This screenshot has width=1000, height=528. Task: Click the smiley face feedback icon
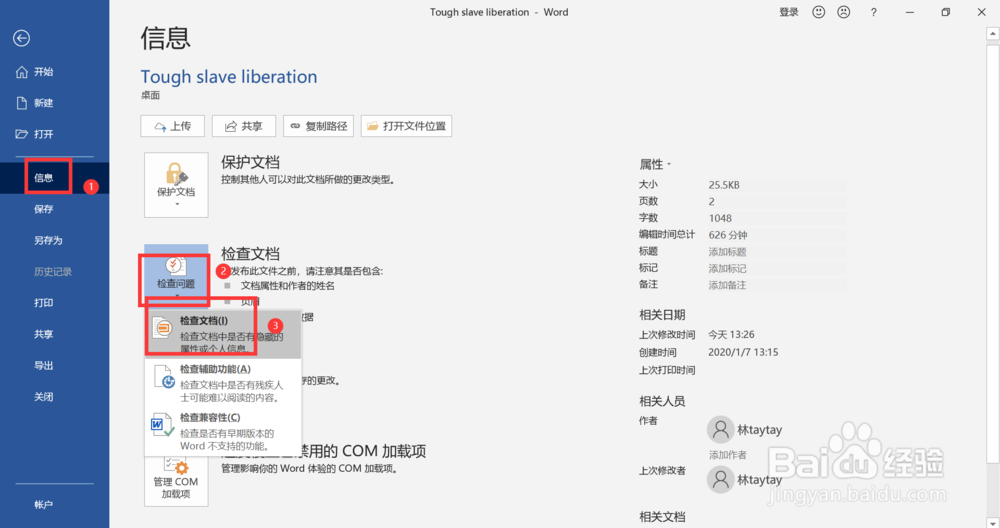(818, 12)
